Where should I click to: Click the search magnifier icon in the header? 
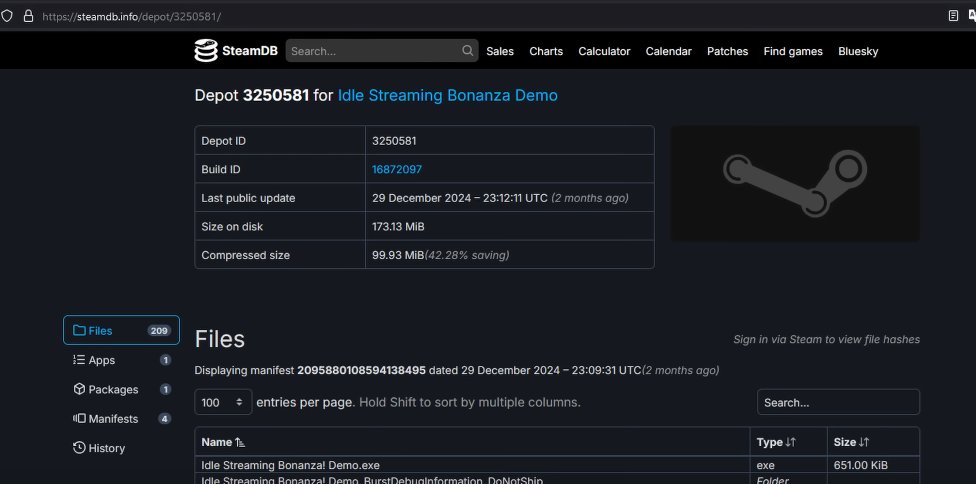467,51
